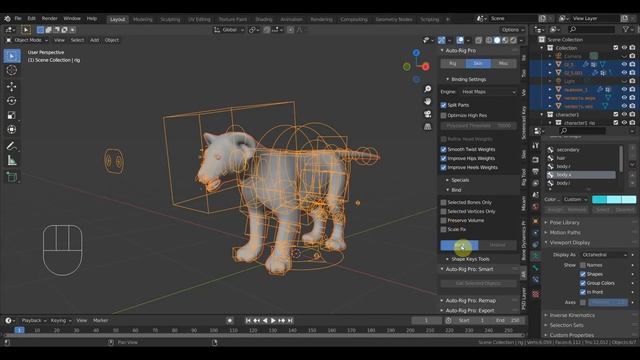Jump to the first frame
The width and height of the screenshot is (640, 360).
point(248,321)
